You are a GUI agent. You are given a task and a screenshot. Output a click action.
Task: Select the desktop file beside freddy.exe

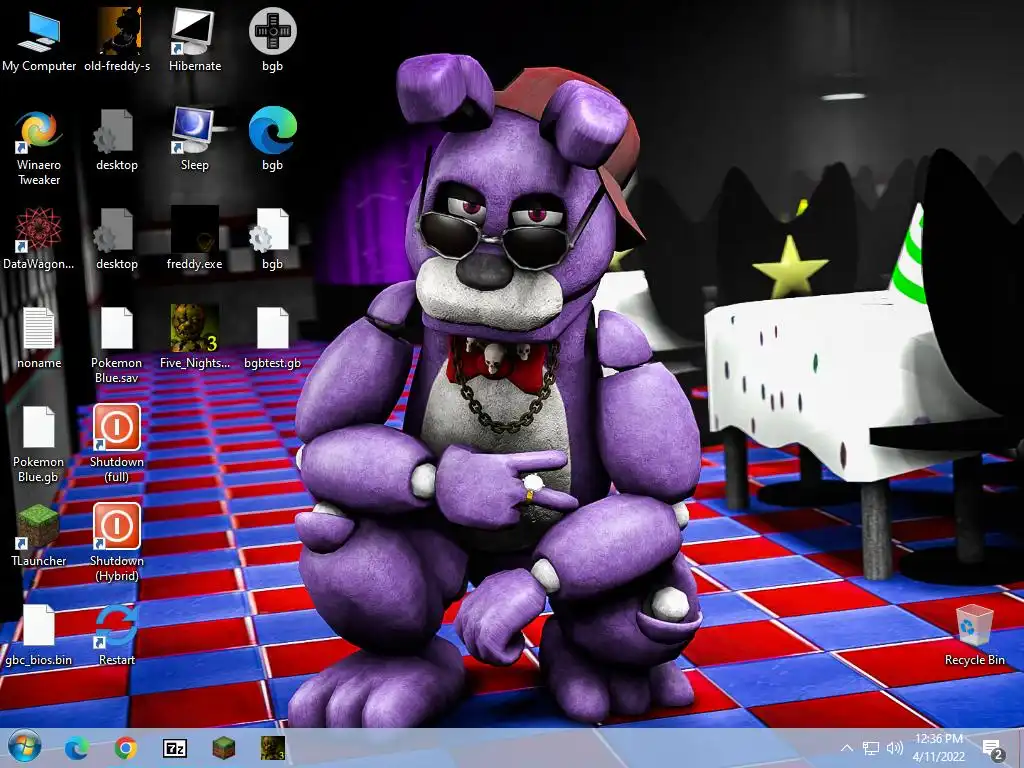117,239
